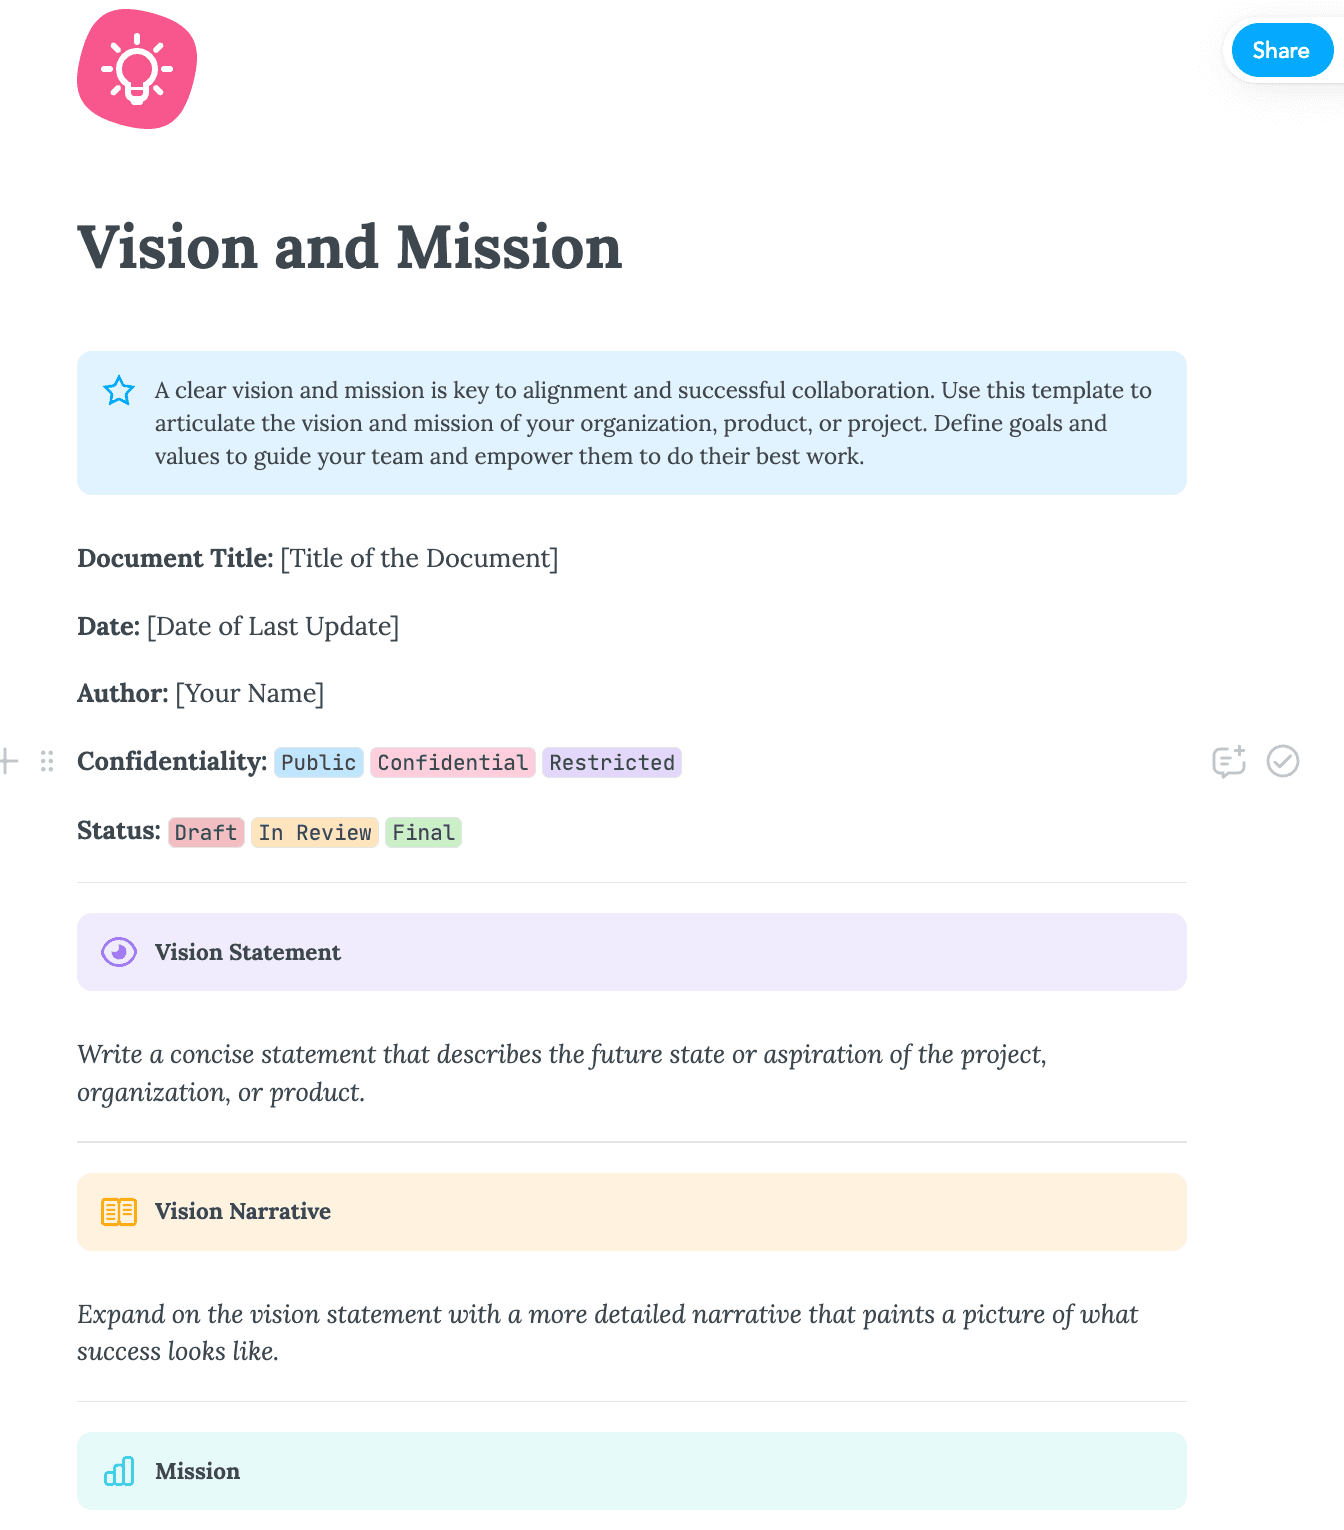Click the [Your Name] author placeholder
Screen dimensions: 1344x1530
point(249,693)
